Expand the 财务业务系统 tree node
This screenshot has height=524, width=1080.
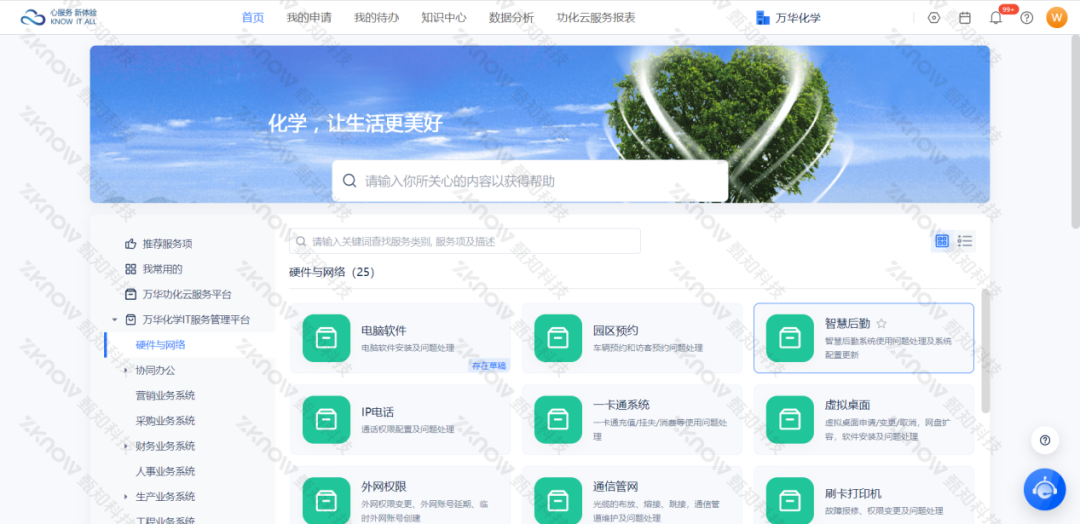(125, 446)
